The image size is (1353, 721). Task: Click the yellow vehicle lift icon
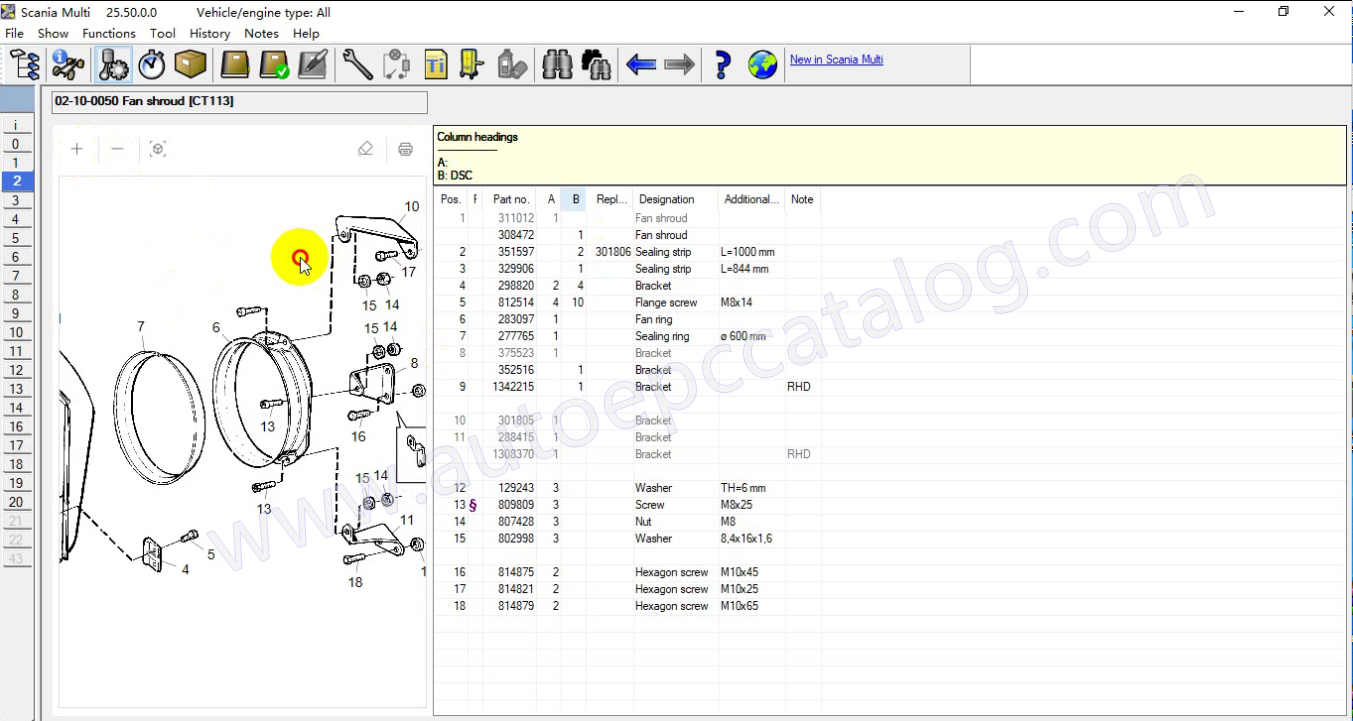[472, 65]
